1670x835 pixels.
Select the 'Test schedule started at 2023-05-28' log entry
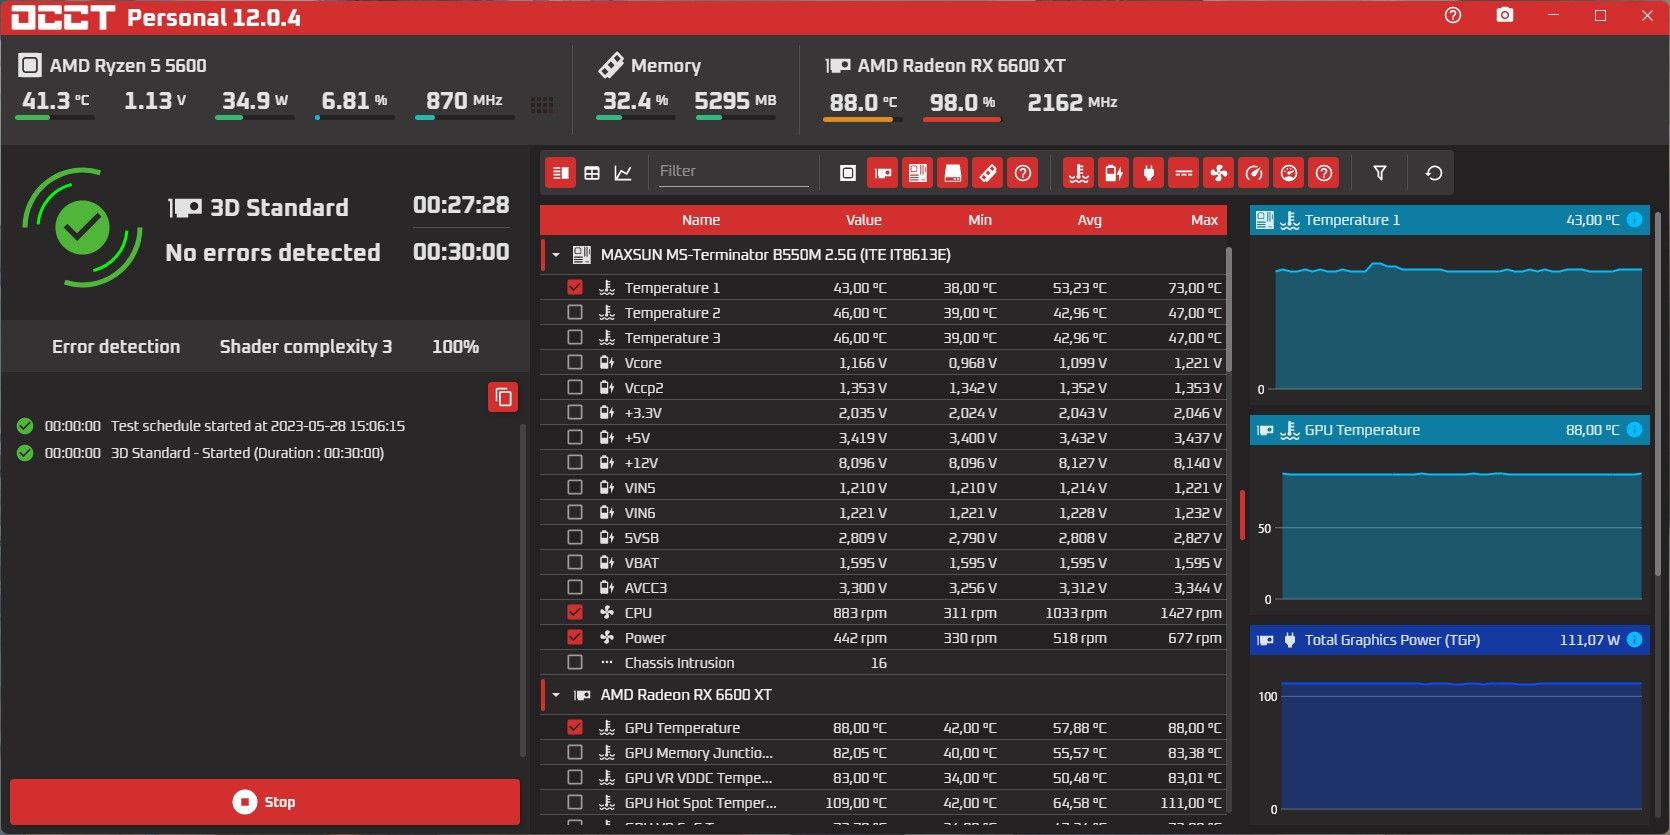(x=258, y=426)
